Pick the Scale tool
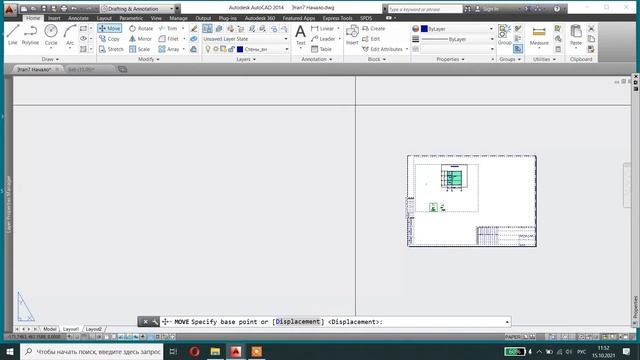Image resolution: width=640 pixels, height=360 pixels. [x=140, y=49]
